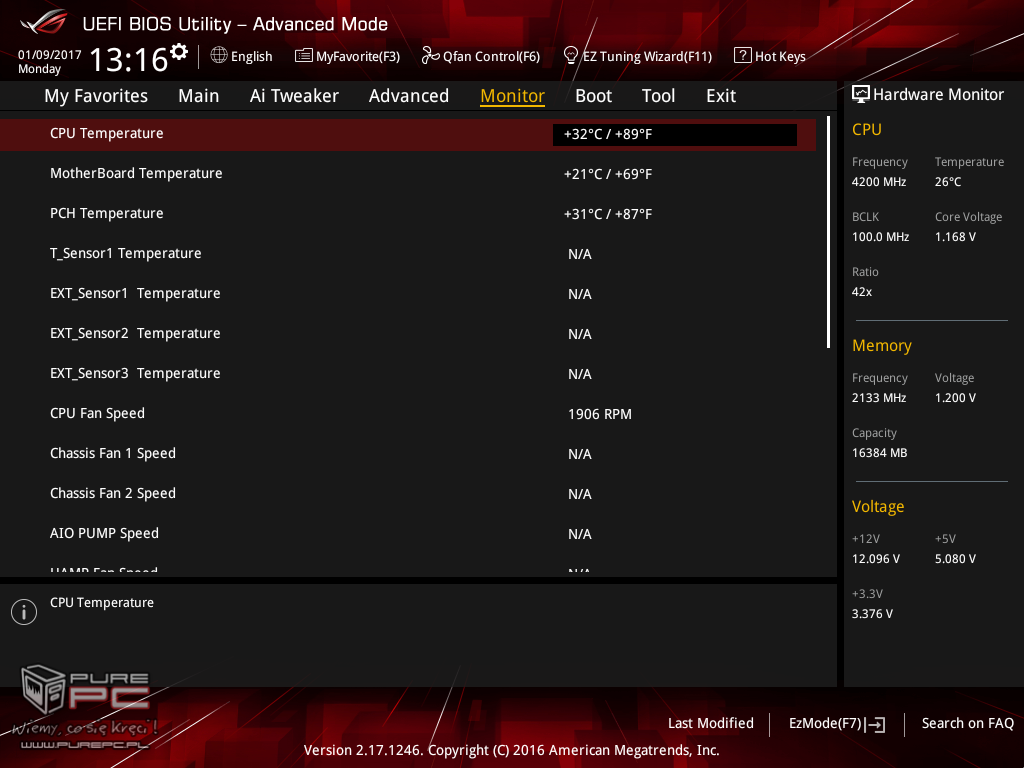Open the Advanced tab

[408, 96]
